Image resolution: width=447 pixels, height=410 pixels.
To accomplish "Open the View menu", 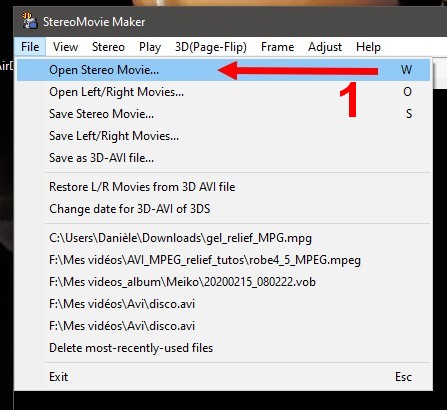I will tap(65, 47).
